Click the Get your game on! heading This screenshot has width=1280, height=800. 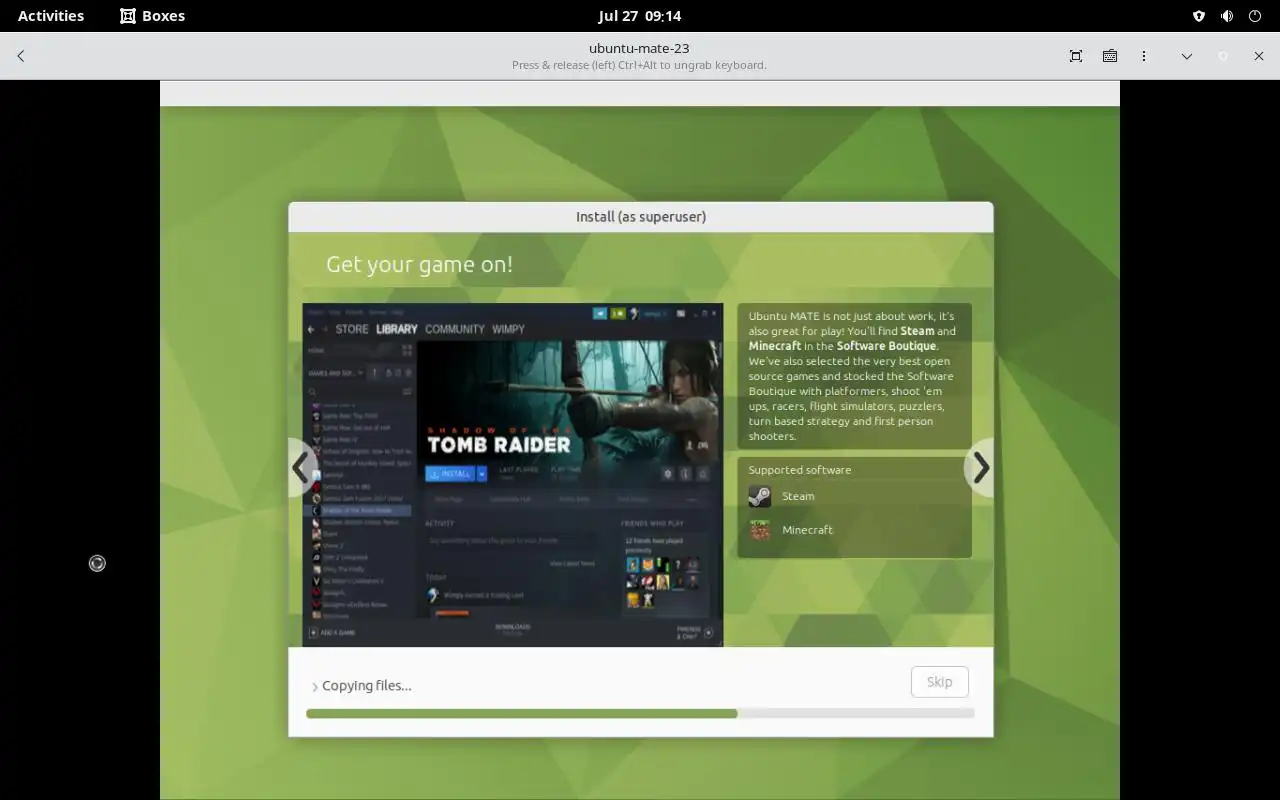pyautogui.click(x=419, y=264)
